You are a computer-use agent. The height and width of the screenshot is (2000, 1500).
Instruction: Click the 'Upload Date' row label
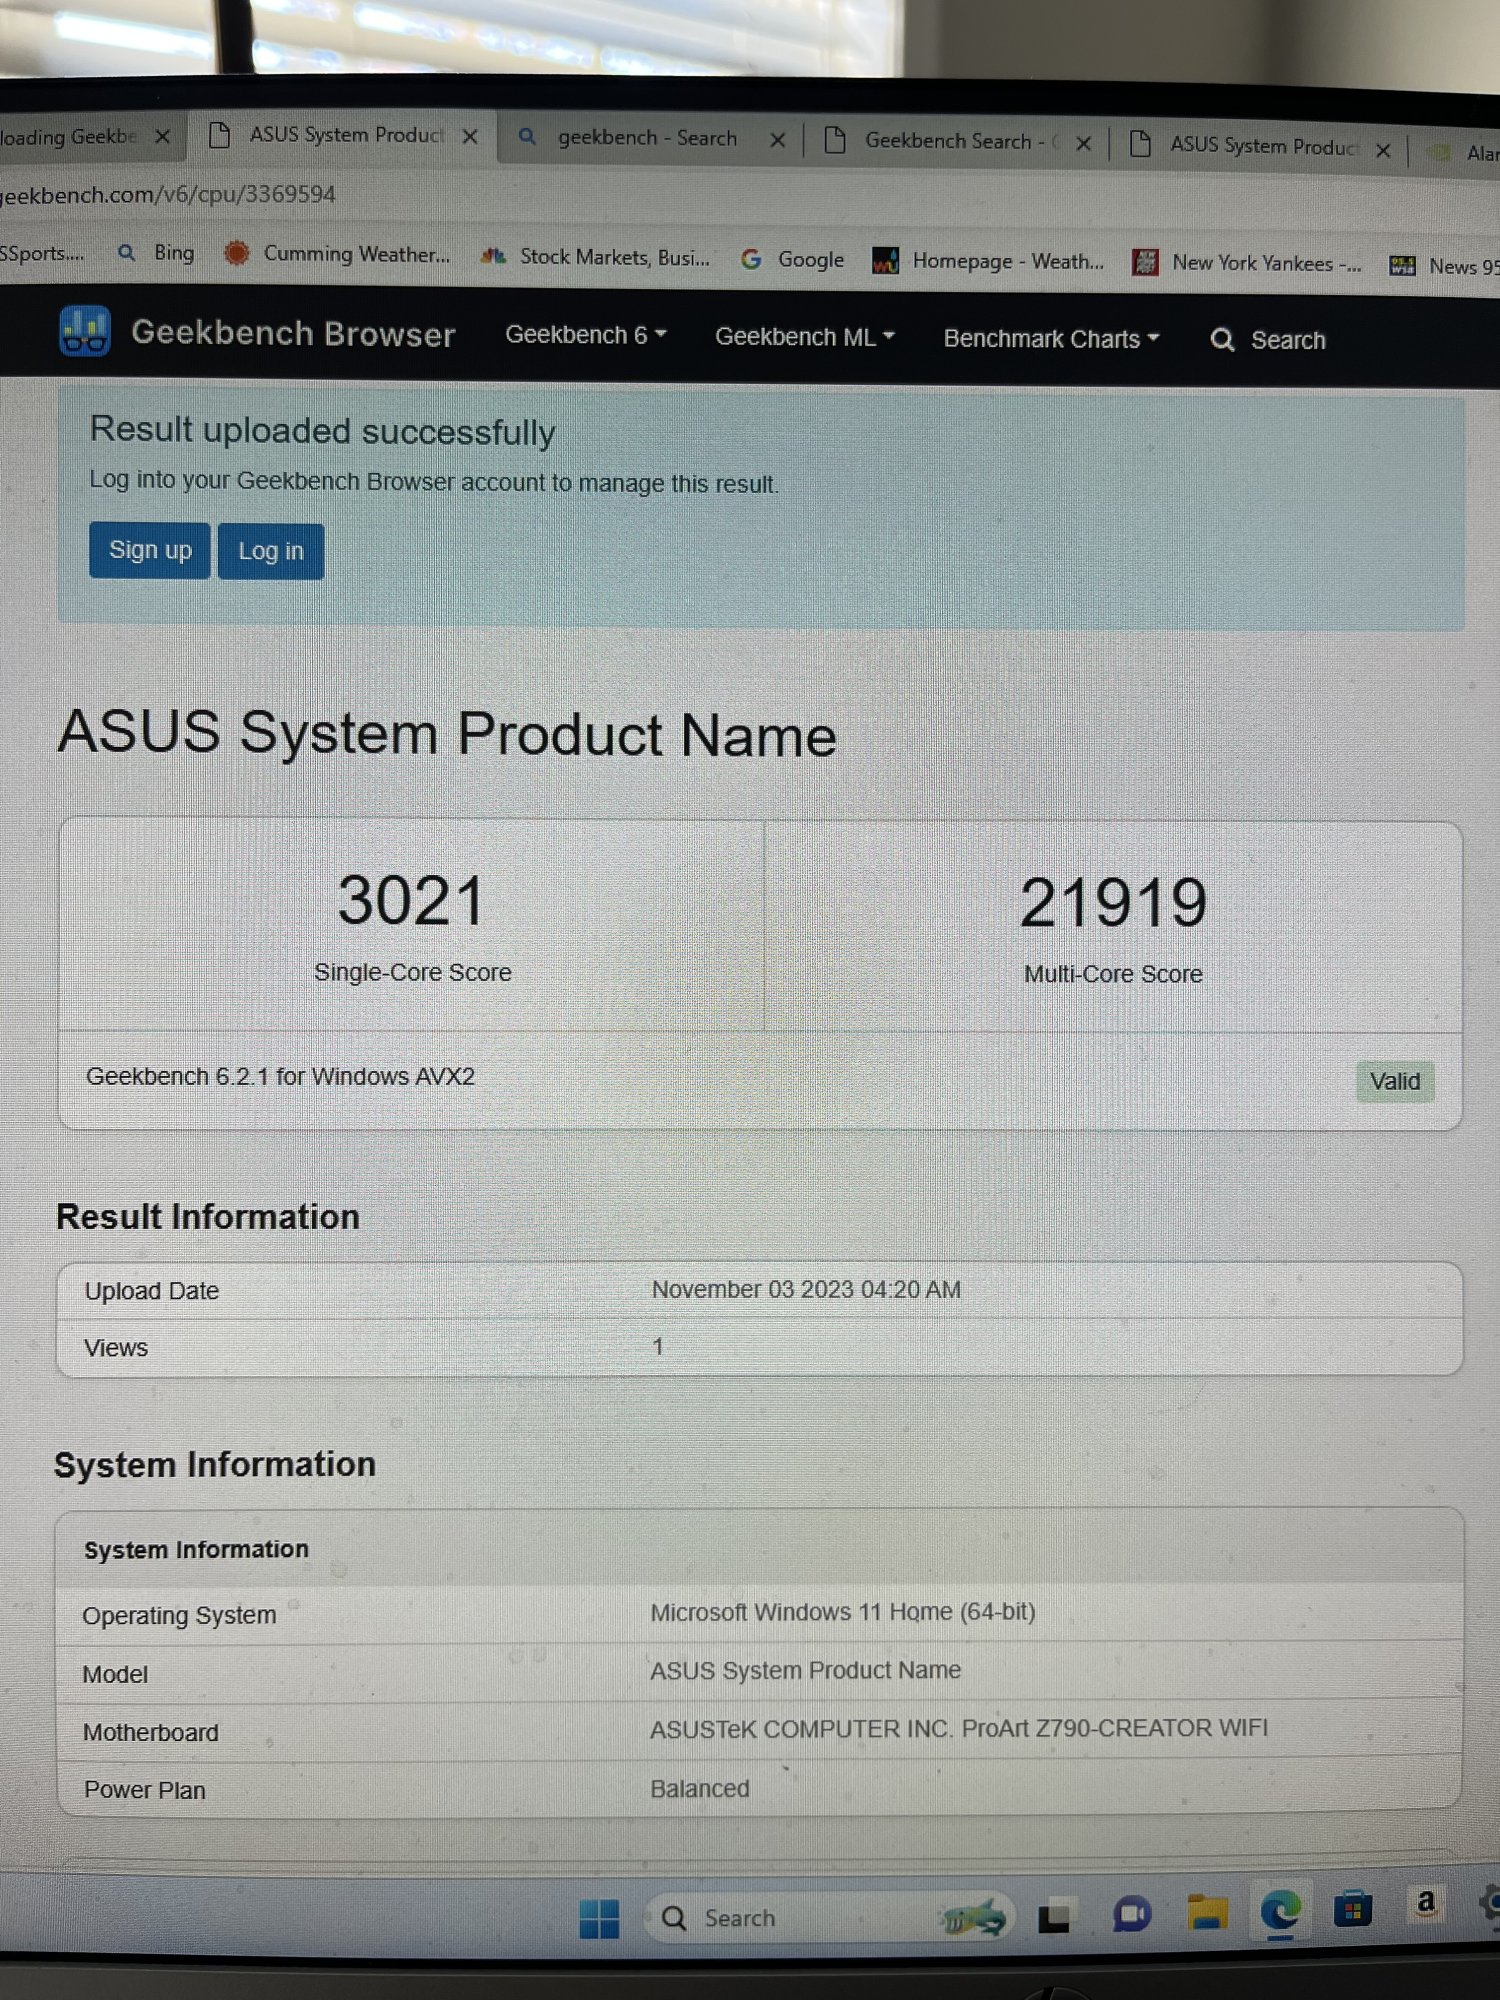(151, 1291)
